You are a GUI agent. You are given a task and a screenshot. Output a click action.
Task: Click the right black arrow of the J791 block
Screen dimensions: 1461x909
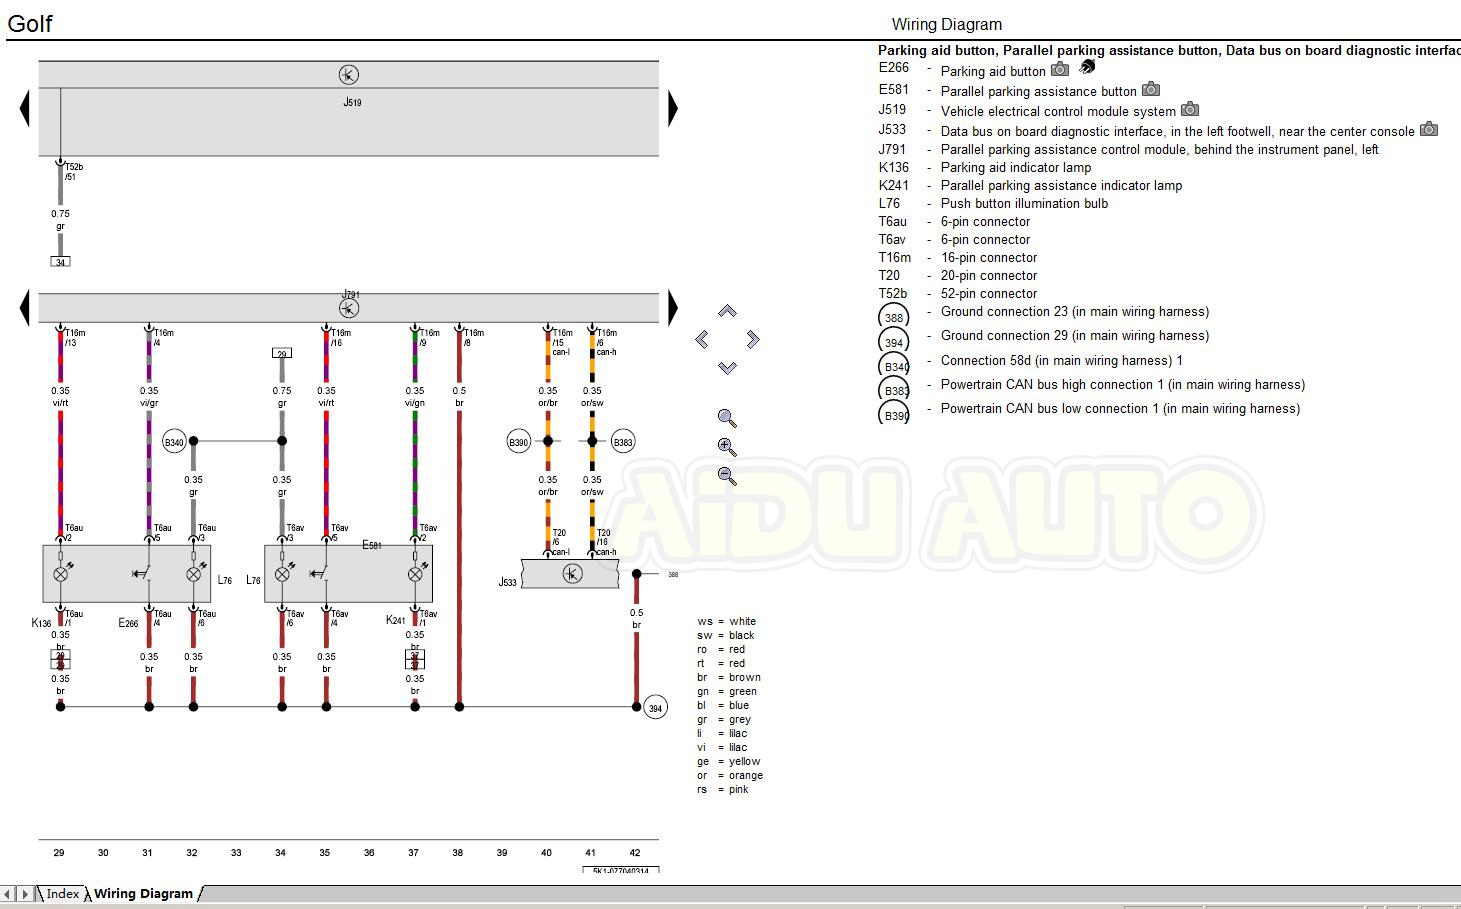[x=673, y=307]
